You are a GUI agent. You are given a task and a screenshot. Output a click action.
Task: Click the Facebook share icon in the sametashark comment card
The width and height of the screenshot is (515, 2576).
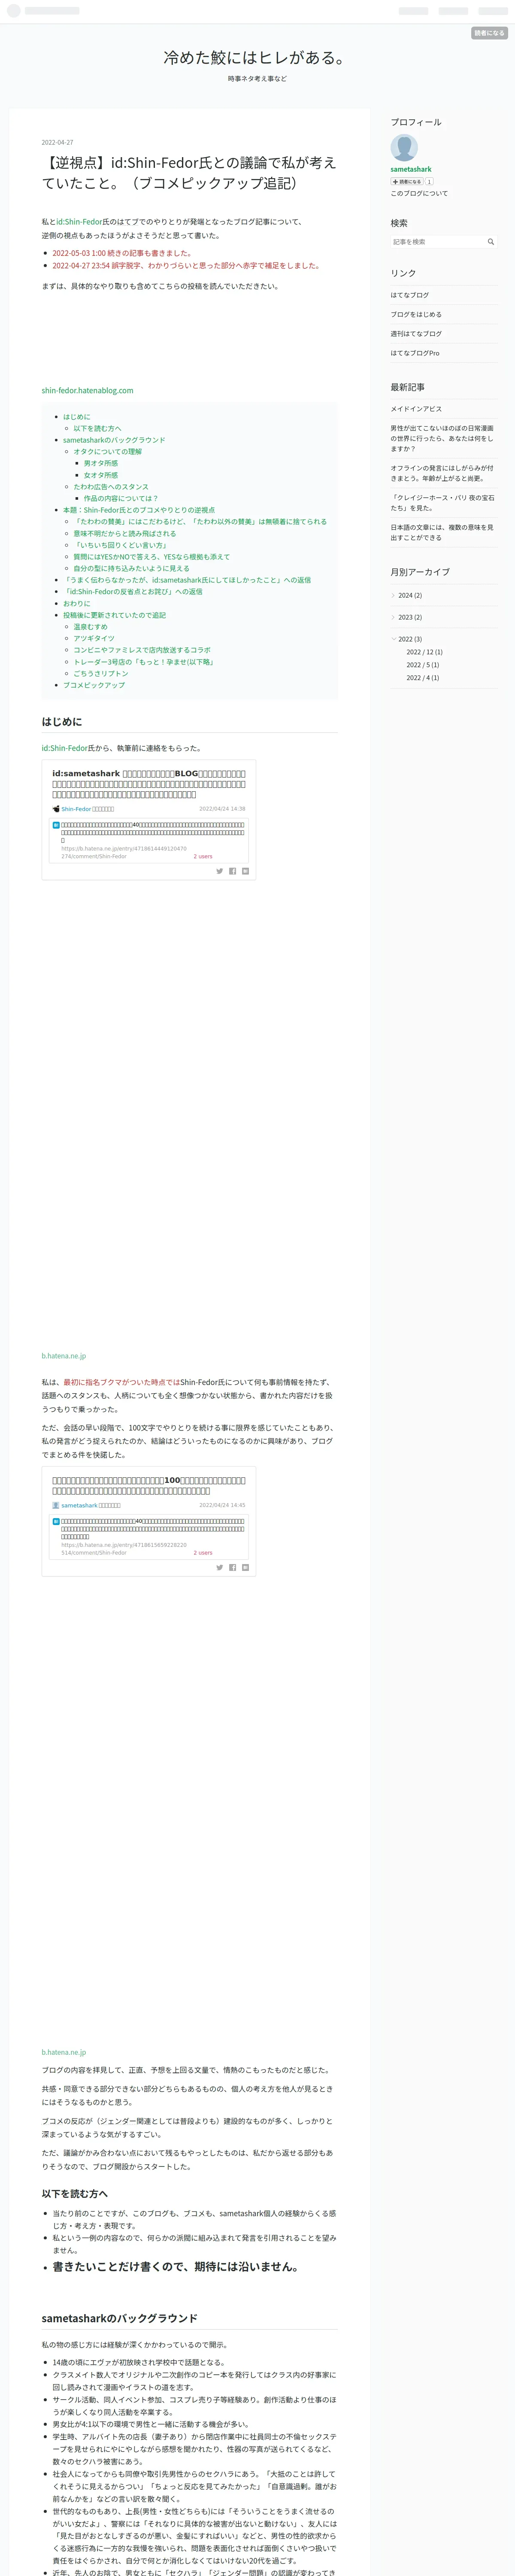coord(233,1567)
